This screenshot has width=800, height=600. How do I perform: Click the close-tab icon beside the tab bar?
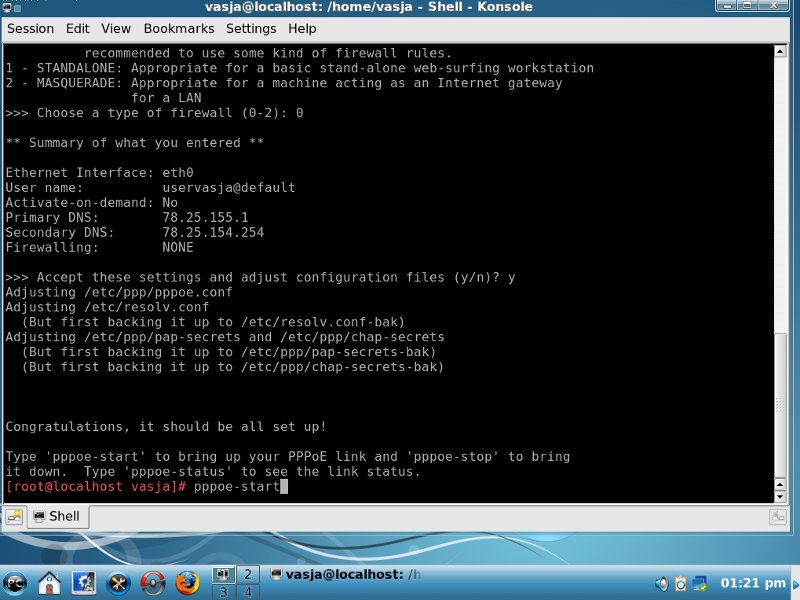pyautogui.click(x=778, y=517)
